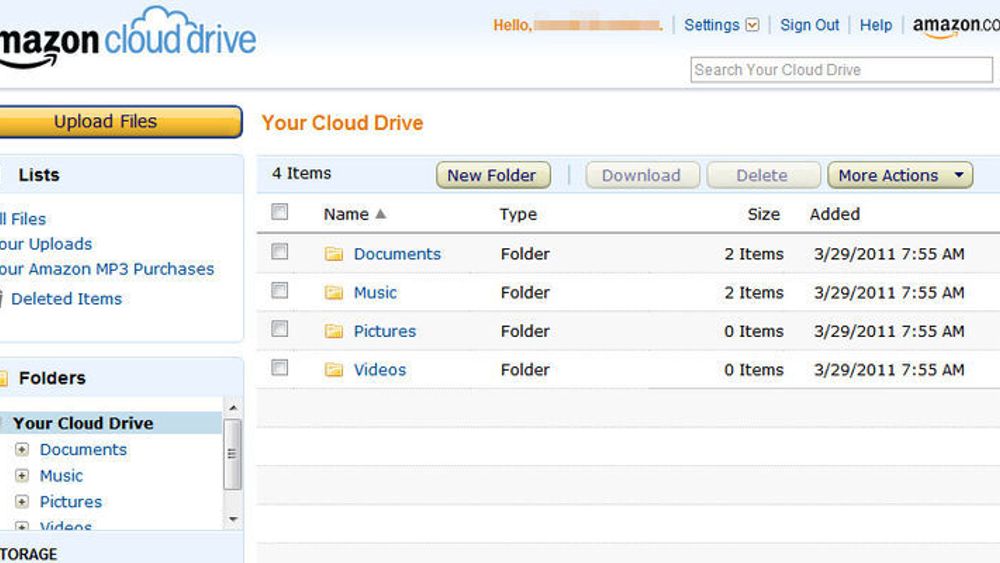Toggle the select-all checkbox in header
Viewport: 1000px width, 563px height.
[279, 212]
